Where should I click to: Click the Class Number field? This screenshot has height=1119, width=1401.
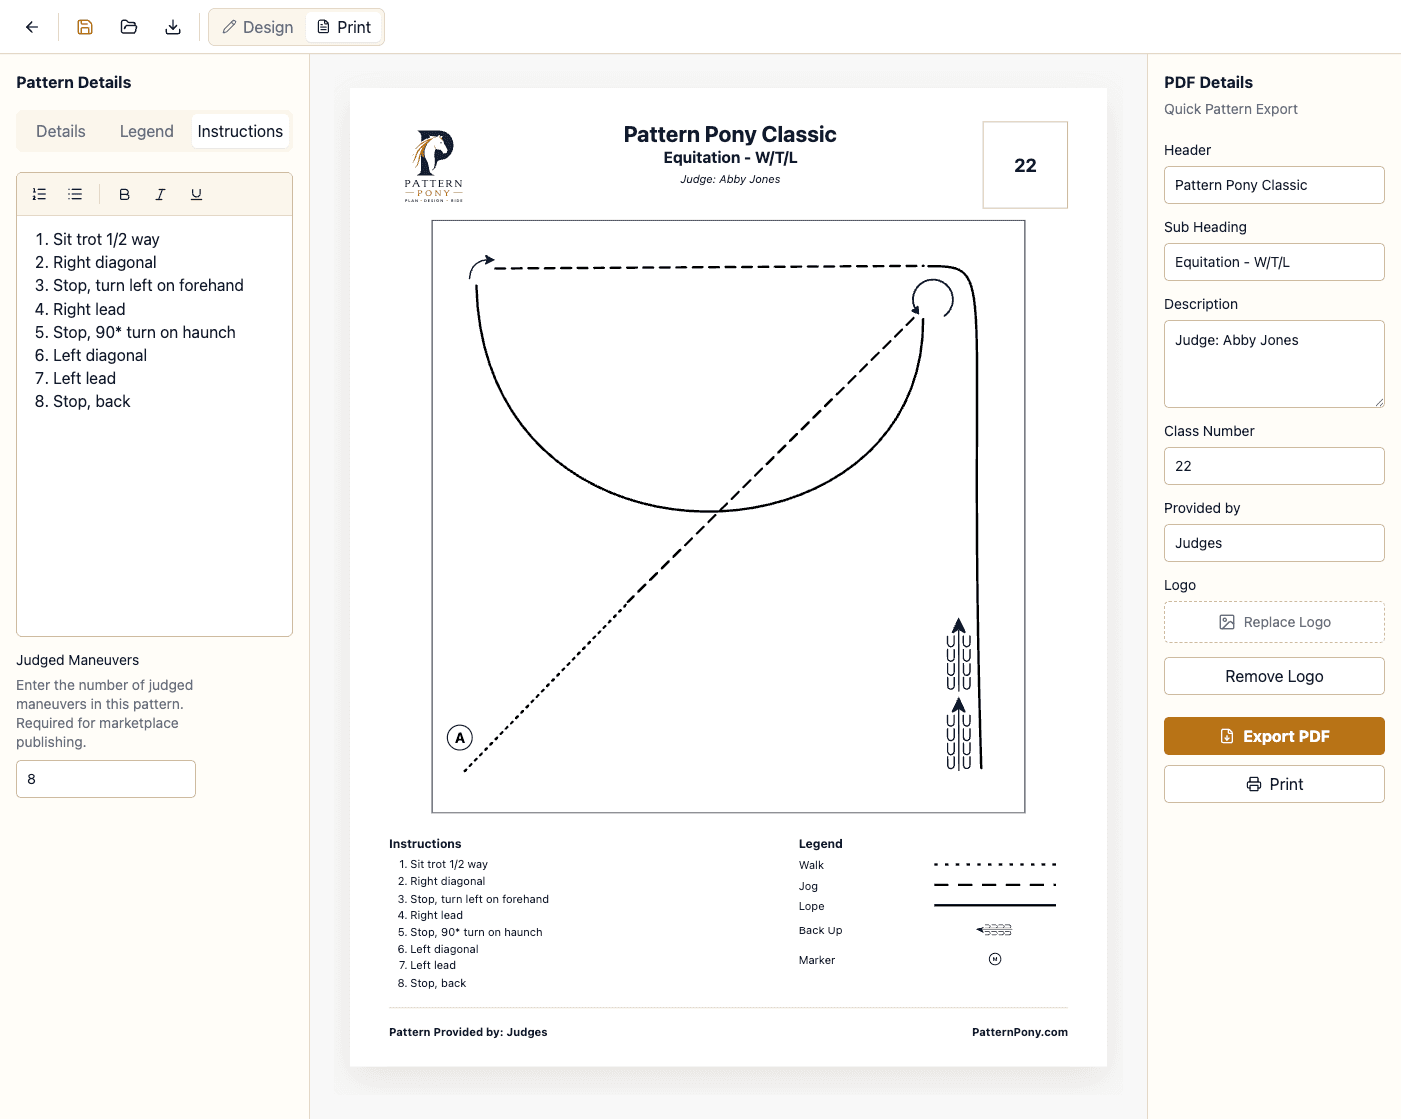1274,466
